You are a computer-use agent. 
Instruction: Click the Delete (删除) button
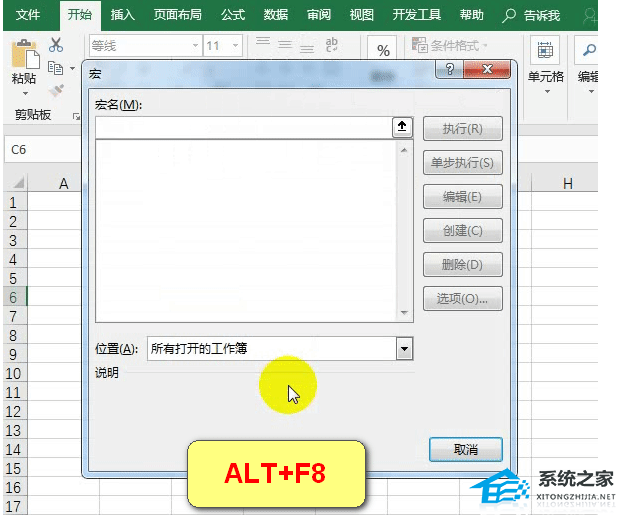click(463, 265)
